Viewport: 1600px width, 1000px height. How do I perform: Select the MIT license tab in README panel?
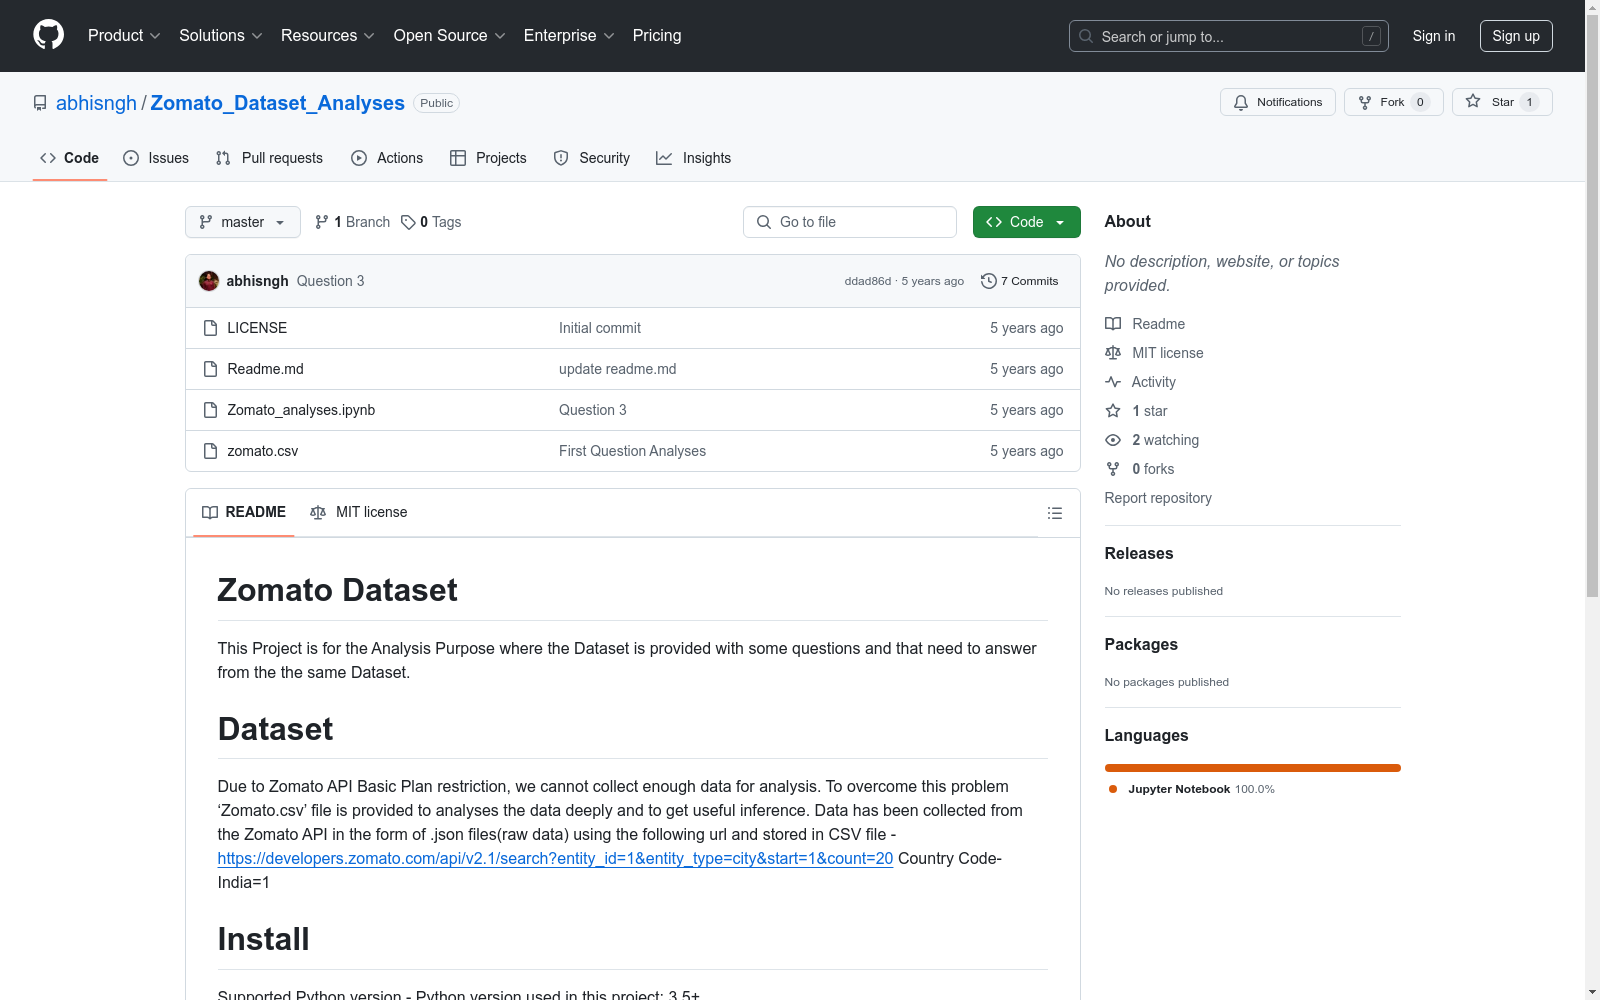click(359, 512)
